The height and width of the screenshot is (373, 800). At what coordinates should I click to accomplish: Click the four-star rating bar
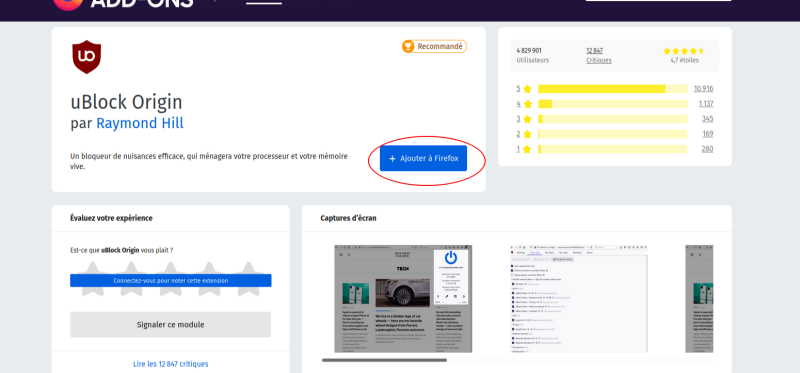coord(612,104)
